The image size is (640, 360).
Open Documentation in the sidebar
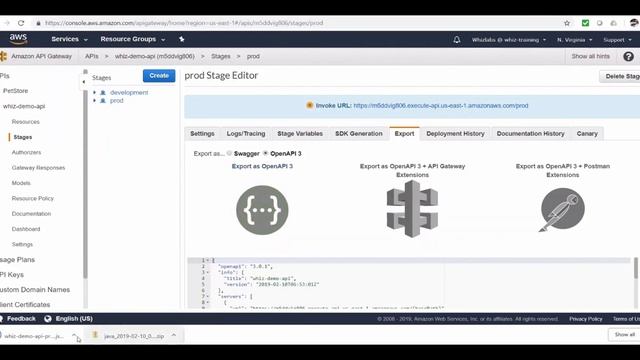point(31,213)
